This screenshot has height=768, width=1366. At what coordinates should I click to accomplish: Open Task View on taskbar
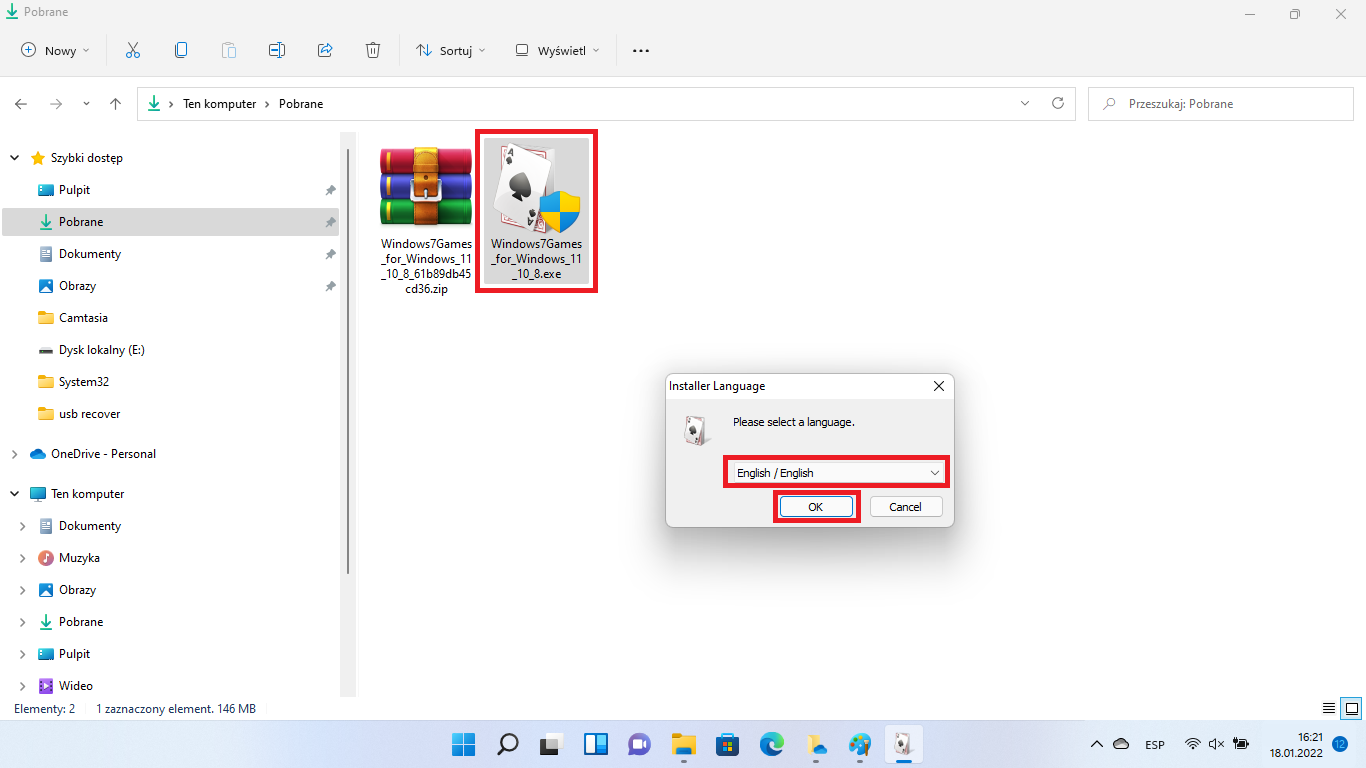(551, 744)
